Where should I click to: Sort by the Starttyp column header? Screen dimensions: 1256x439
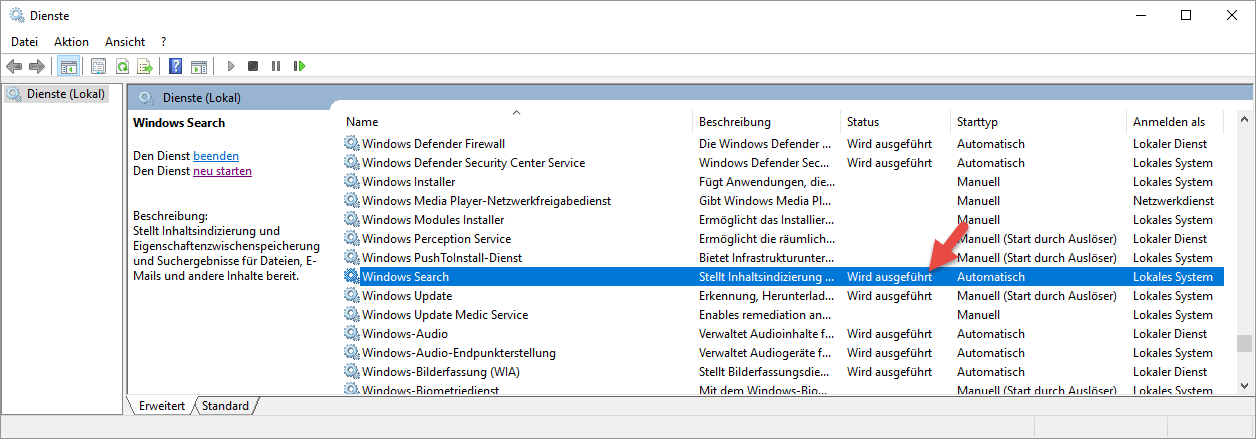coord(977,122)
